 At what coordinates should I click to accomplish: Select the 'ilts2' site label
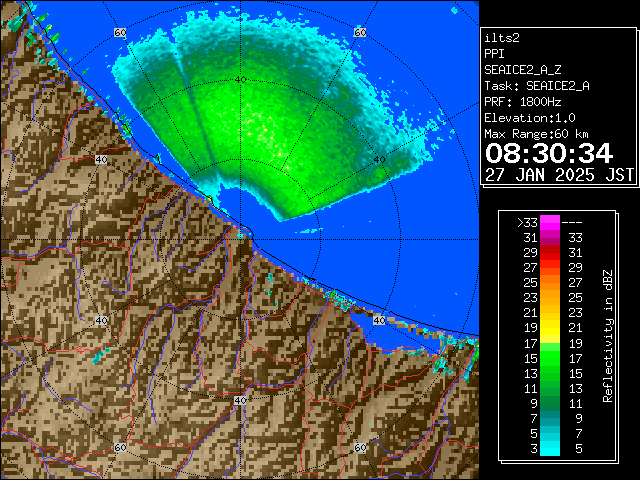(x=502, y=38)
